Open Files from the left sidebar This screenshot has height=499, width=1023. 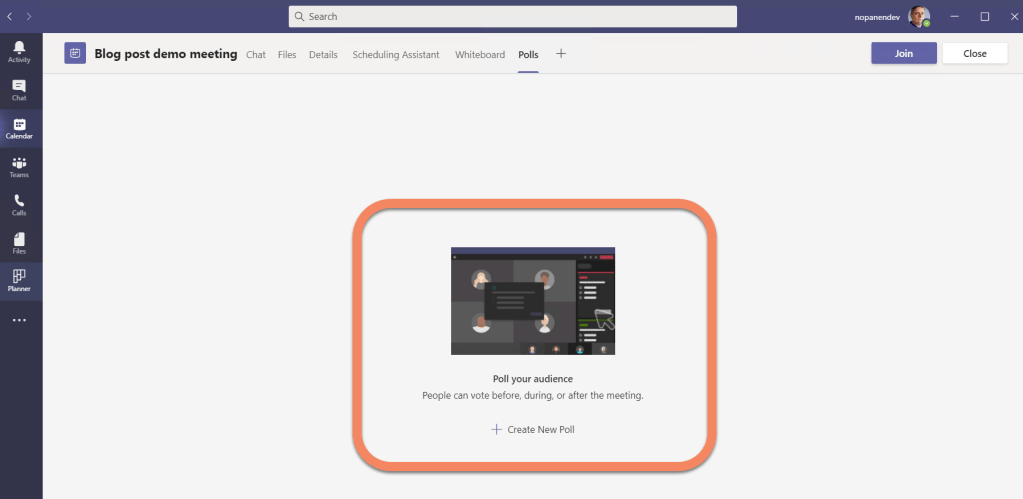(19, 243)
